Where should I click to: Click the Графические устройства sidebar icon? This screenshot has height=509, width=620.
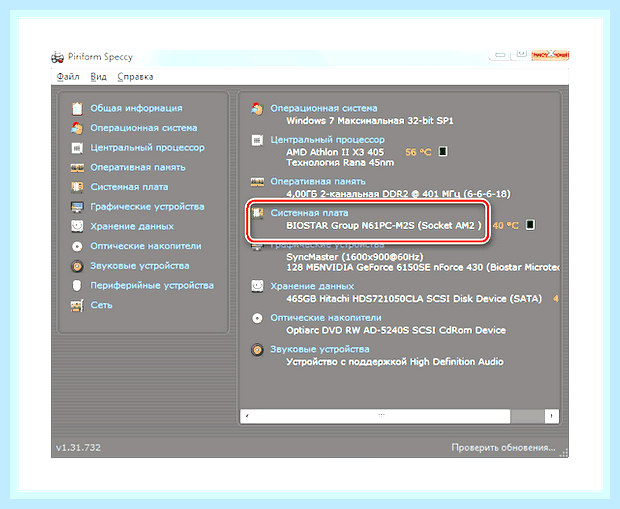tap(77, 207)
